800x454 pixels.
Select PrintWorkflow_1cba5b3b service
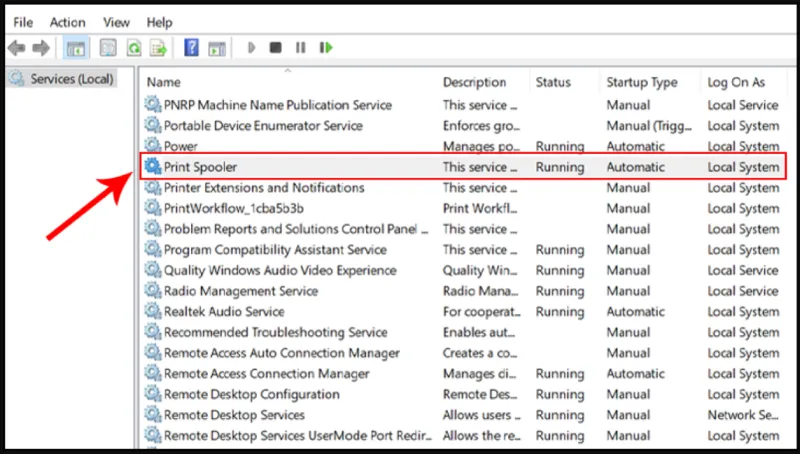234,208
